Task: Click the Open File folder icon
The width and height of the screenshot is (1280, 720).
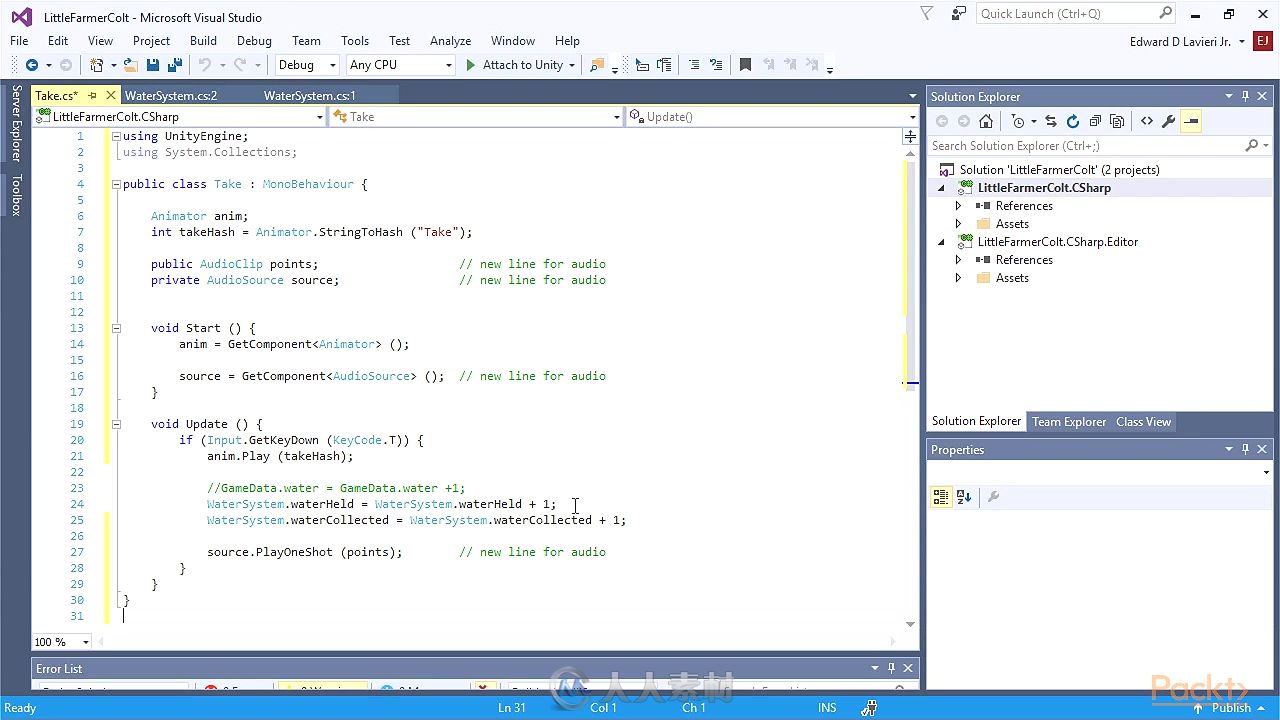Action: (x=131, y=65)
